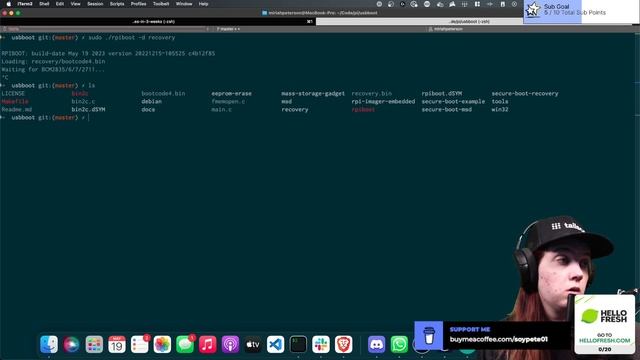
Task: Open Launchpad in the dock
Action: [x=94, y=344]
